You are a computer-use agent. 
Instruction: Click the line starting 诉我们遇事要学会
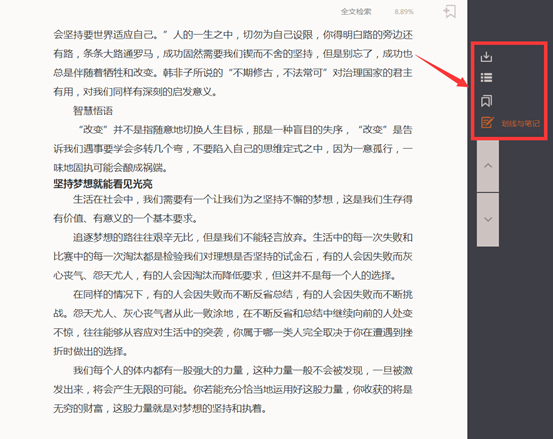[x=233, y=148]
